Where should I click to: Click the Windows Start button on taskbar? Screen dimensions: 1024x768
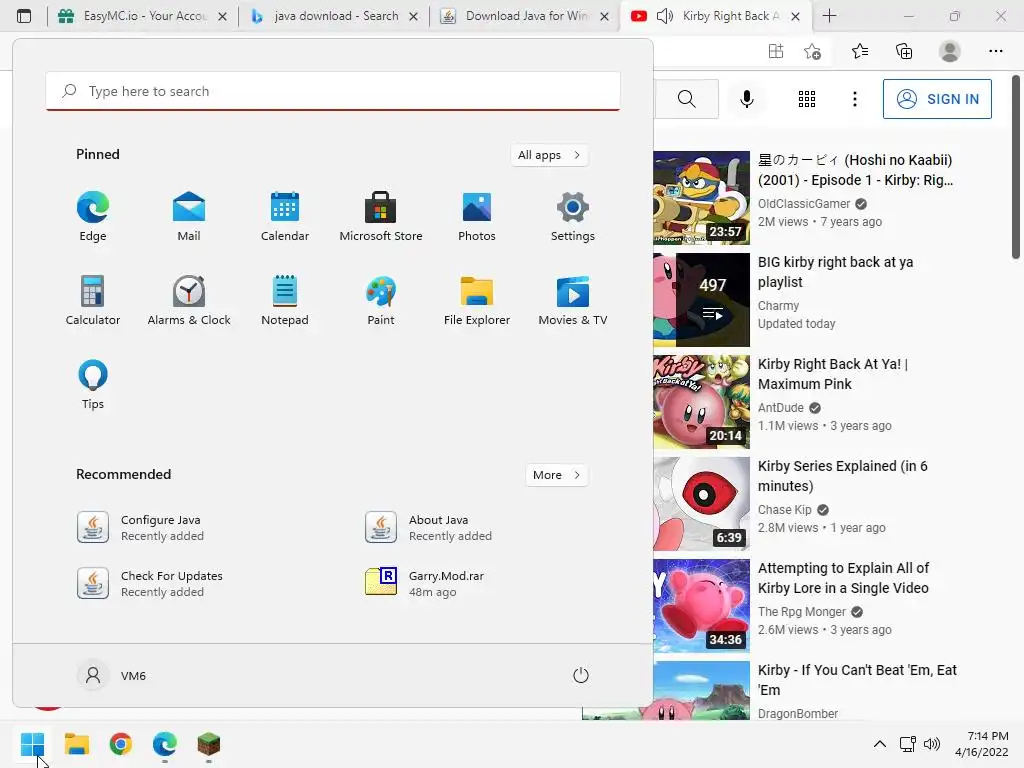tap(32, 744)
